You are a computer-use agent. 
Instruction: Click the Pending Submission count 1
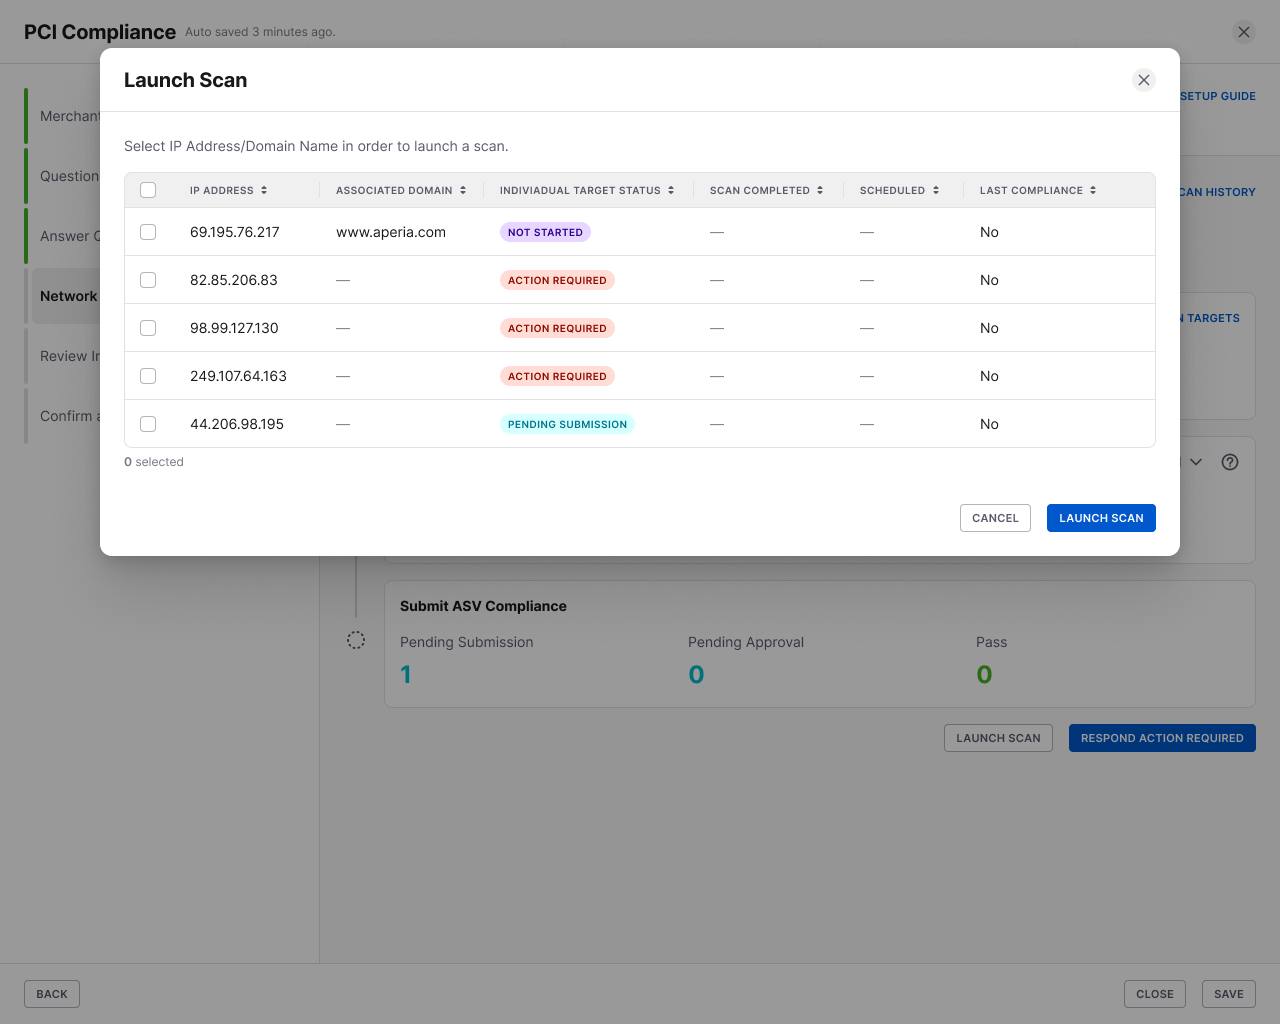(406, 675)
